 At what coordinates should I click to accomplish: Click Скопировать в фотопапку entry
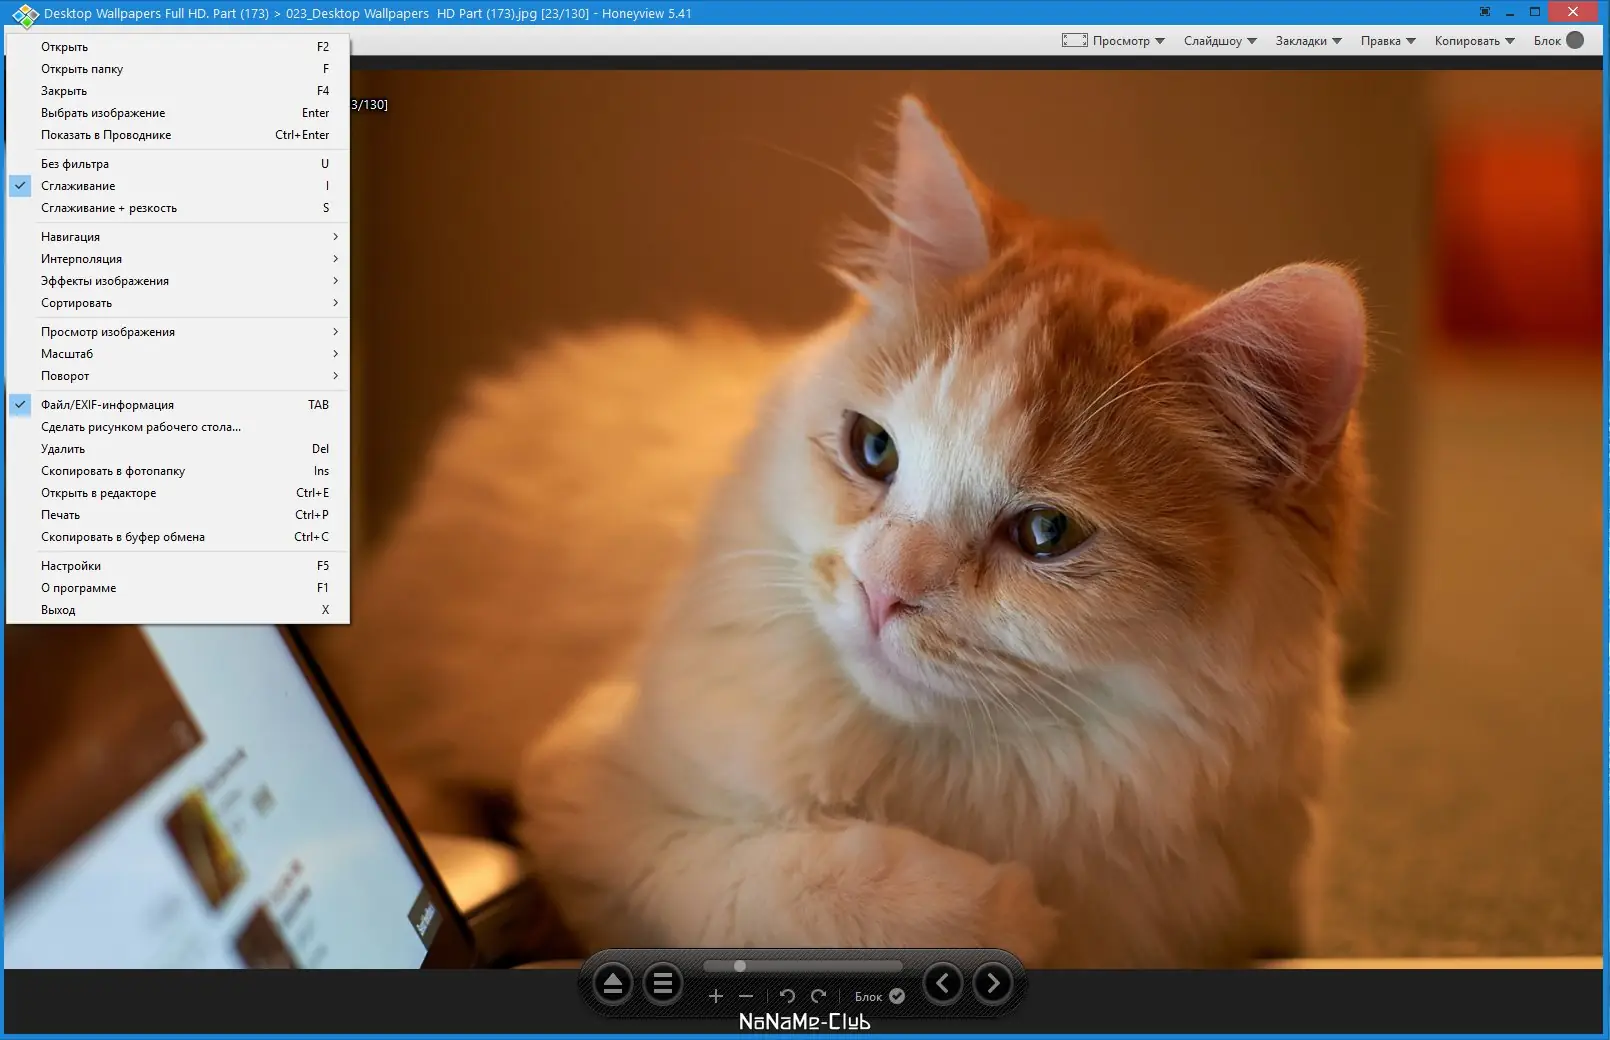pos(178,471)
